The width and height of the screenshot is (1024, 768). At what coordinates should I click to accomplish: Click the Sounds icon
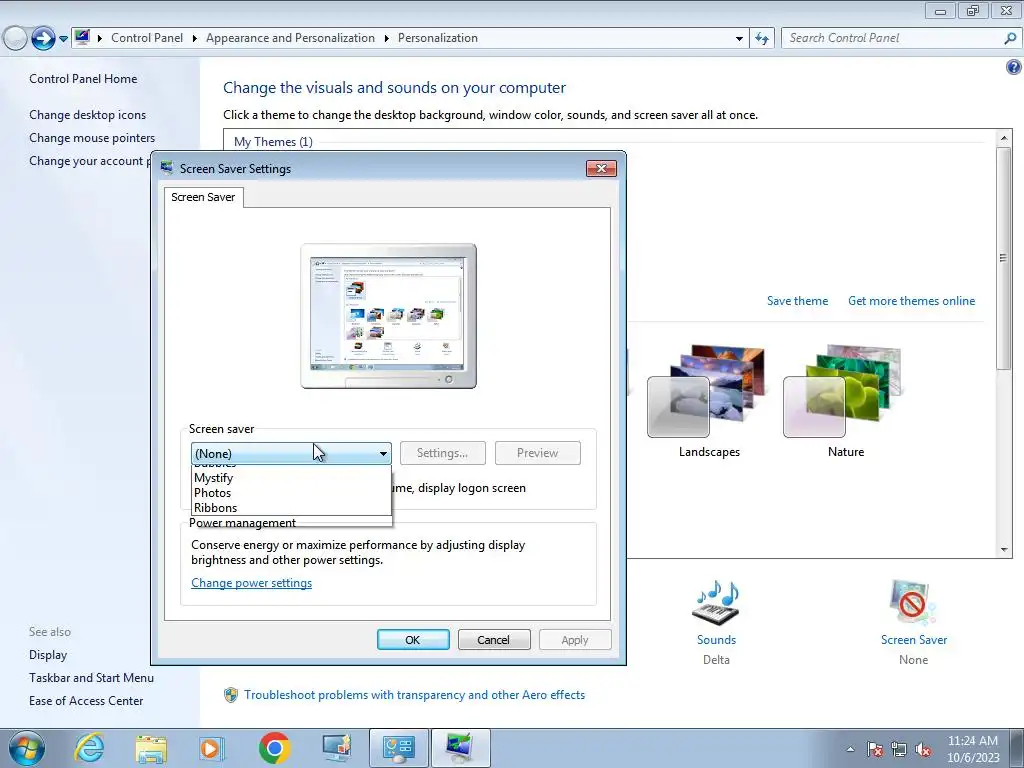click(x=716, y=603)
